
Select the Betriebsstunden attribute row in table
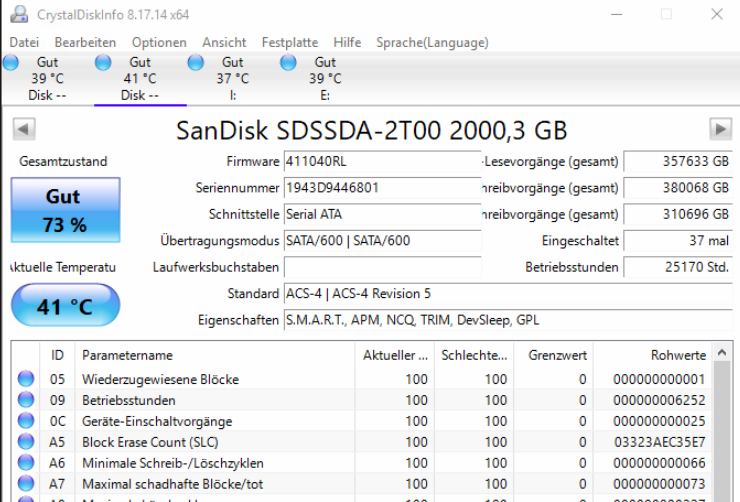point(362,400)
